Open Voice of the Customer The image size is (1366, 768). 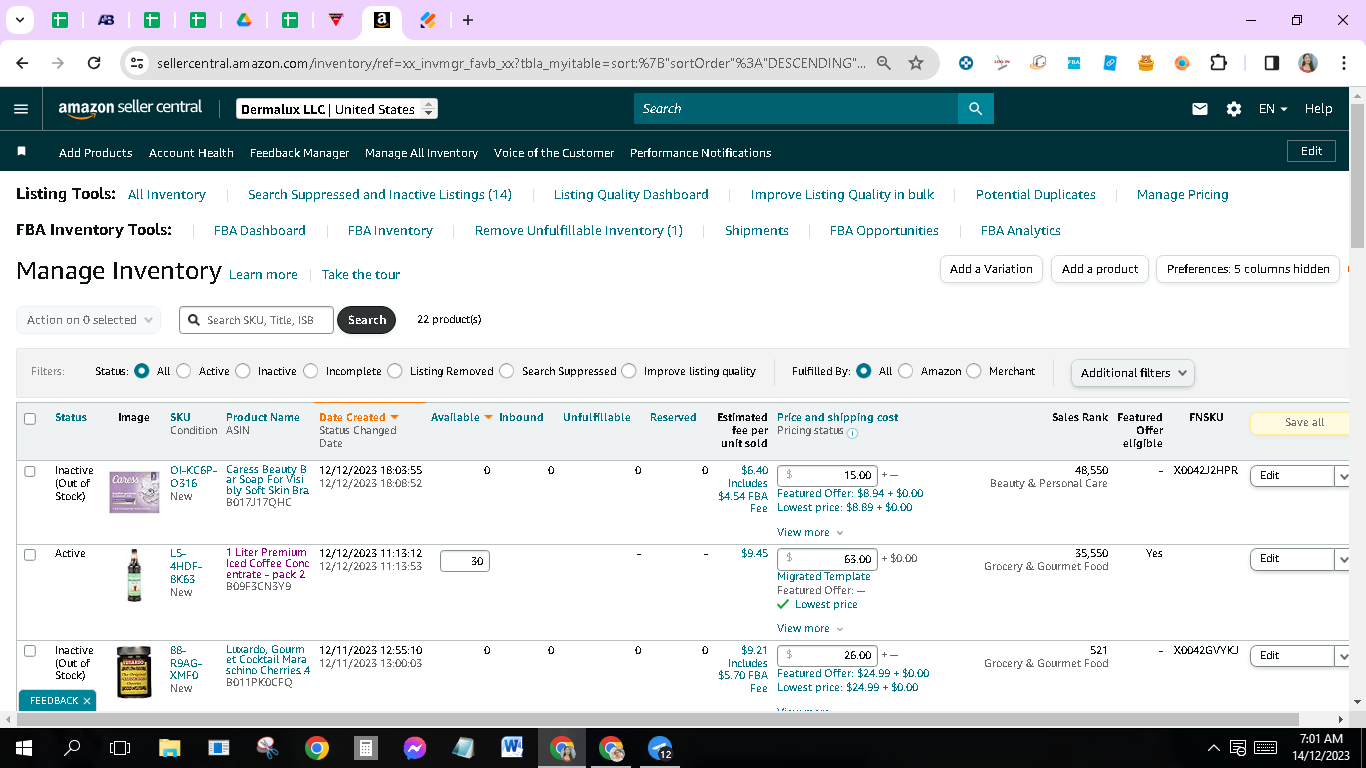click(554, 153)
